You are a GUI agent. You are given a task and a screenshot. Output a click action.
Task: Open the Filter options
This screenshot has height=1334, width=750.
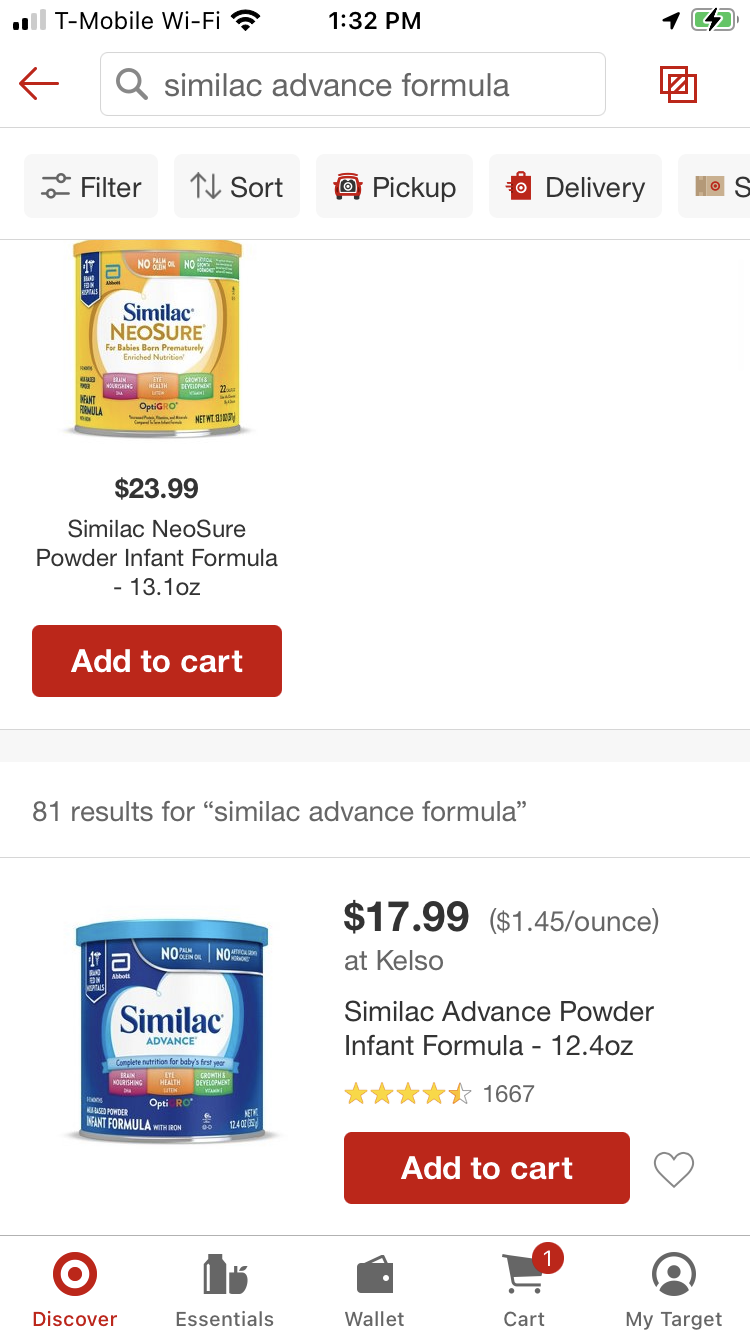[91, 187]
